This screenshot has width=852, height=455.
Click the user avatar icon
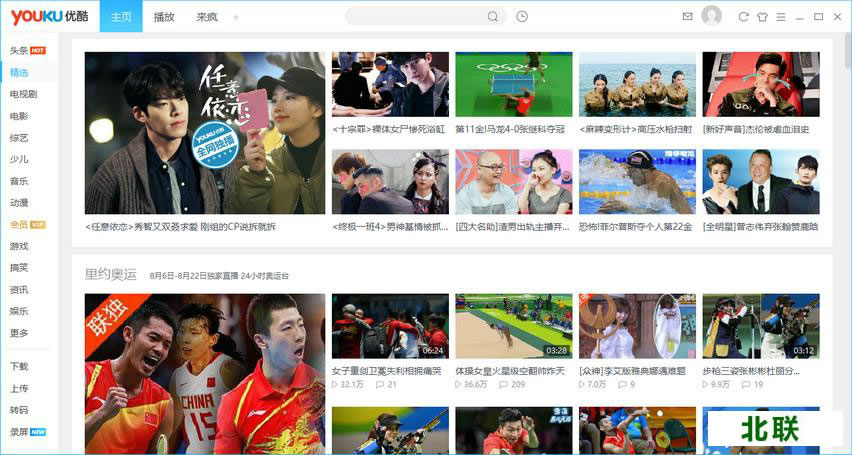click(711, 16)
